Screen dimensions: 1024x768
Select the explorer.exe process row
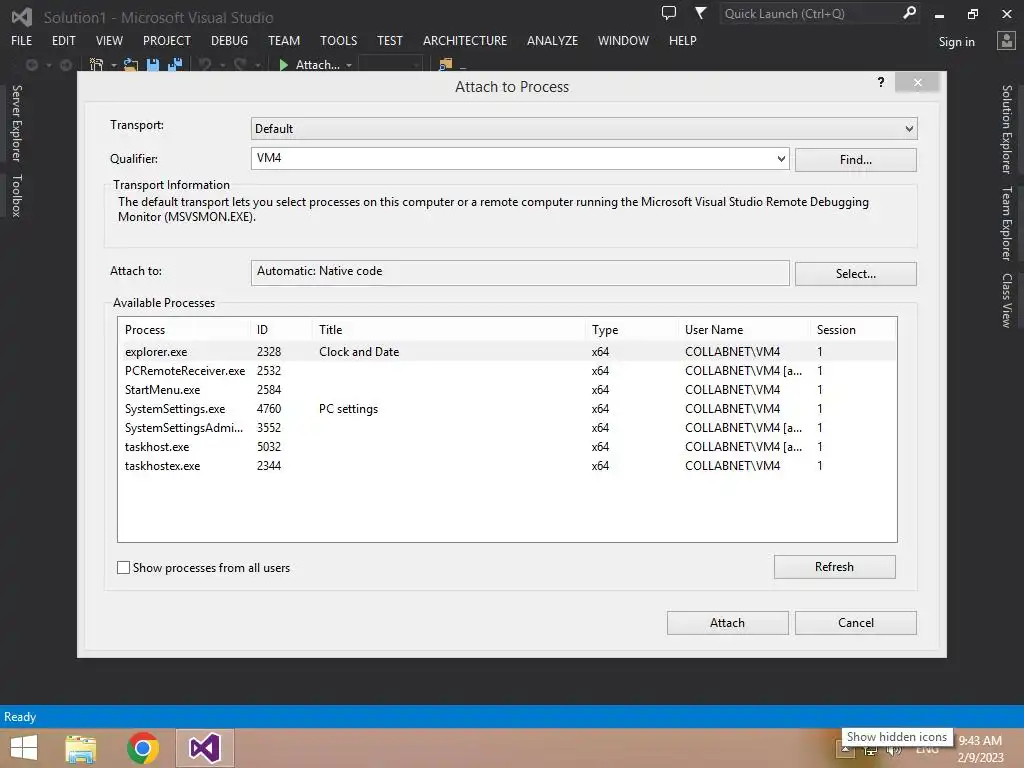point(507,351)
